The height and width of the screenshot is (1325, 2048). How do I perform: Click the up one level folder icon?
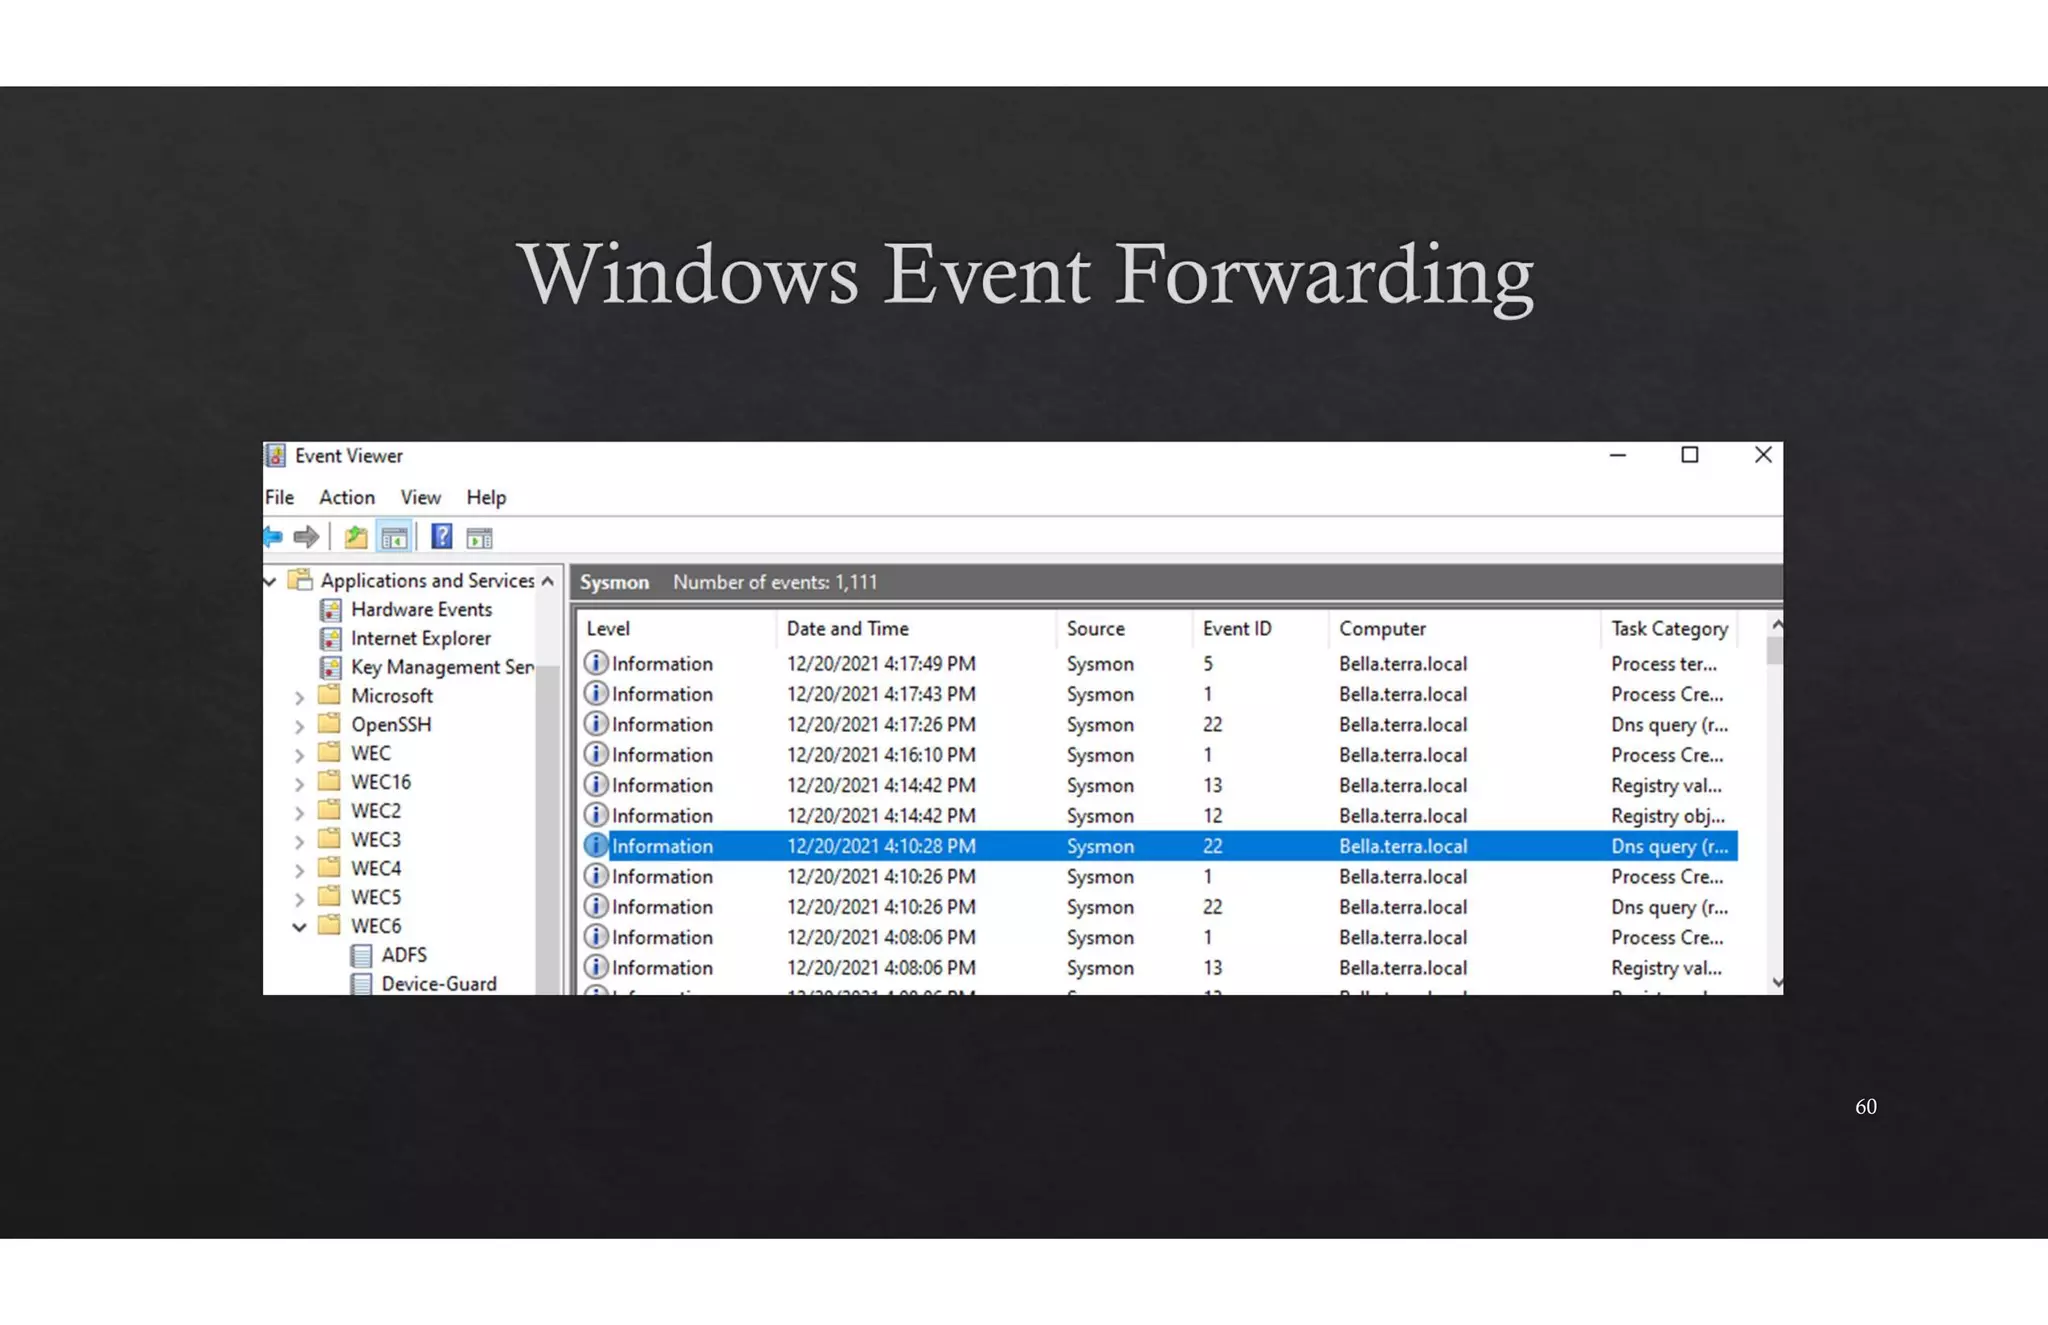[356, 537]
